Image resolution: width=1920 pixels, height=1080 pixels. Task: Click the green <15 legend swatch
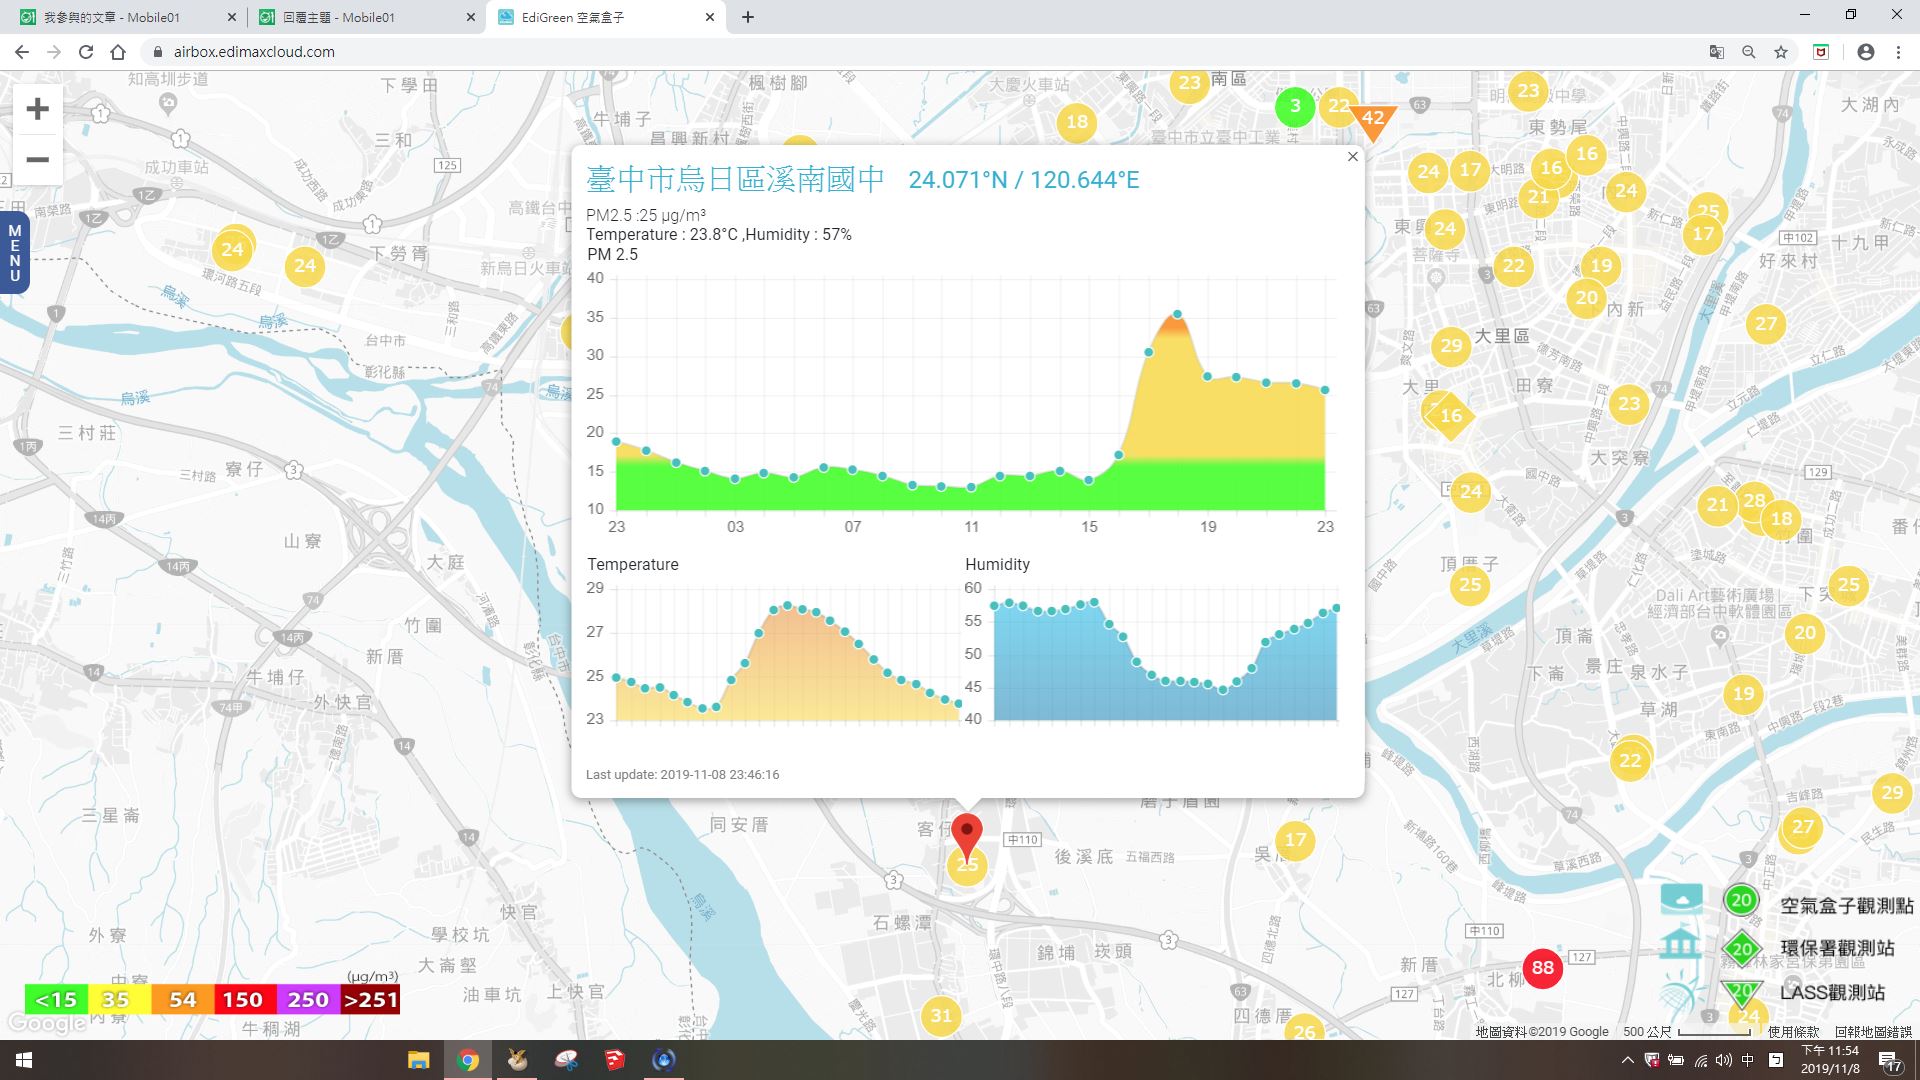(56, 999)
